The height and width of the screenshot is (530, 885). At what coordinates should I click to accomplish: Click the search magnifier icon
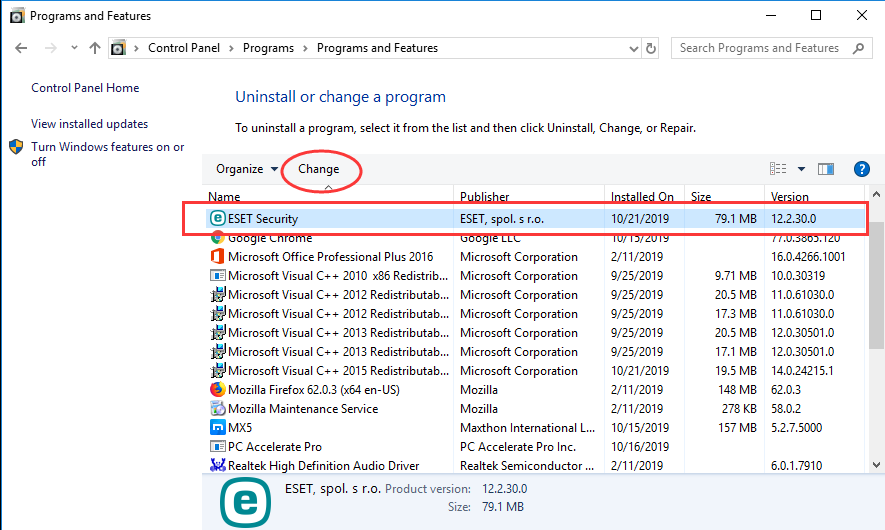tap(858, 48)
